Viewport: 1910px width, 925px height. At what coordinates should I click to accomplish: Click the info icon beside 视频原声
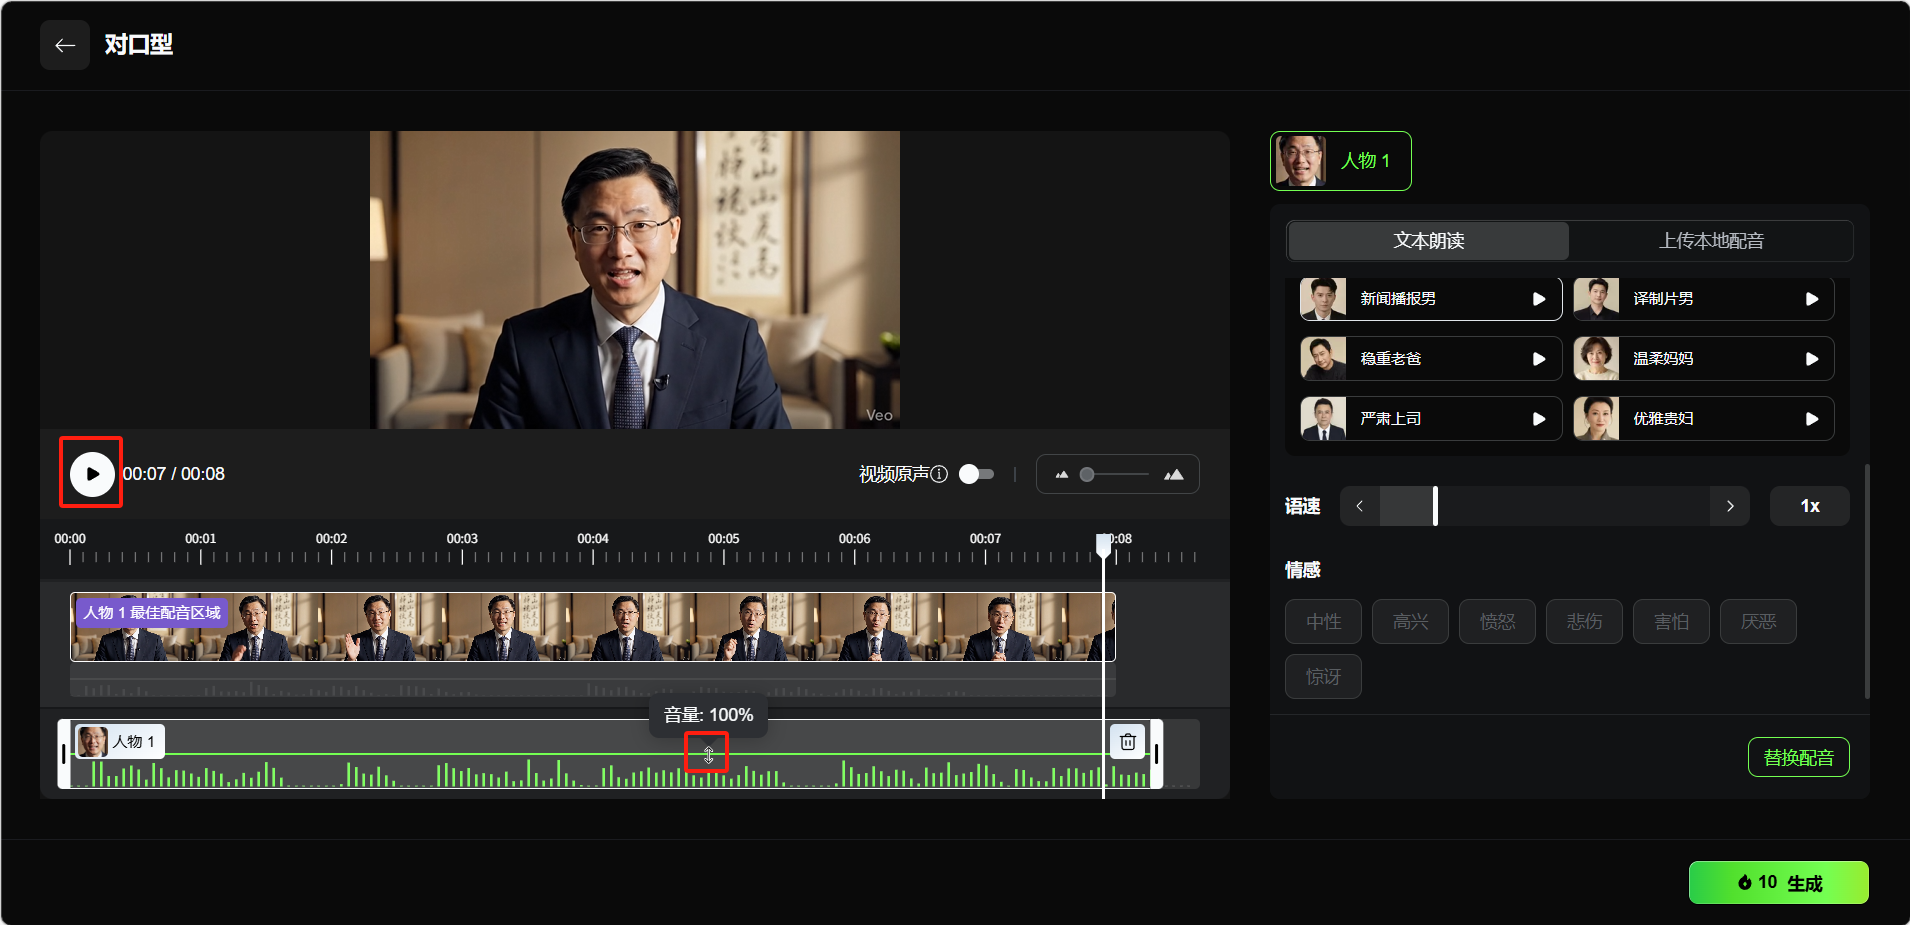click(x=939, y=474)
